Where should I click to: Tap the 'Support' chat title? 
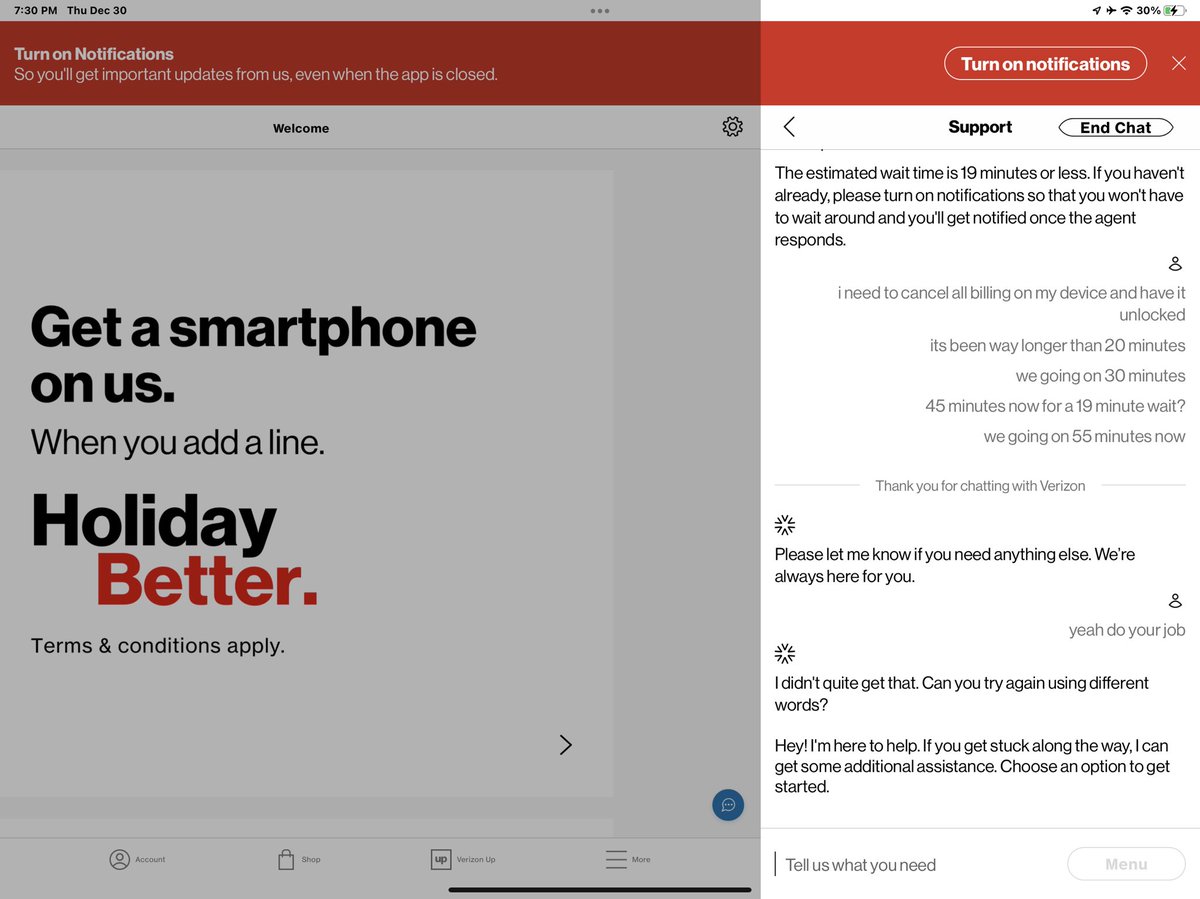(x=980, y=127)
